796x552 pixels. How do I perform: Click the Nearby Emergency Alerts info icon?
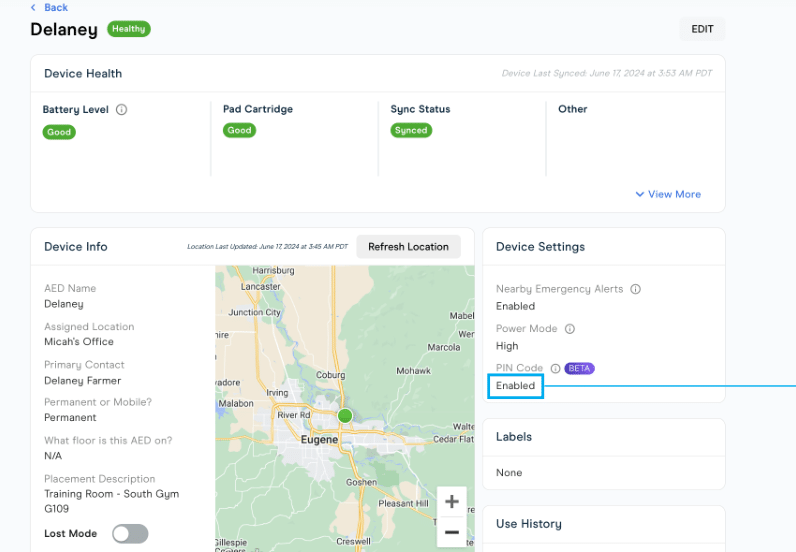coord(636,289)
